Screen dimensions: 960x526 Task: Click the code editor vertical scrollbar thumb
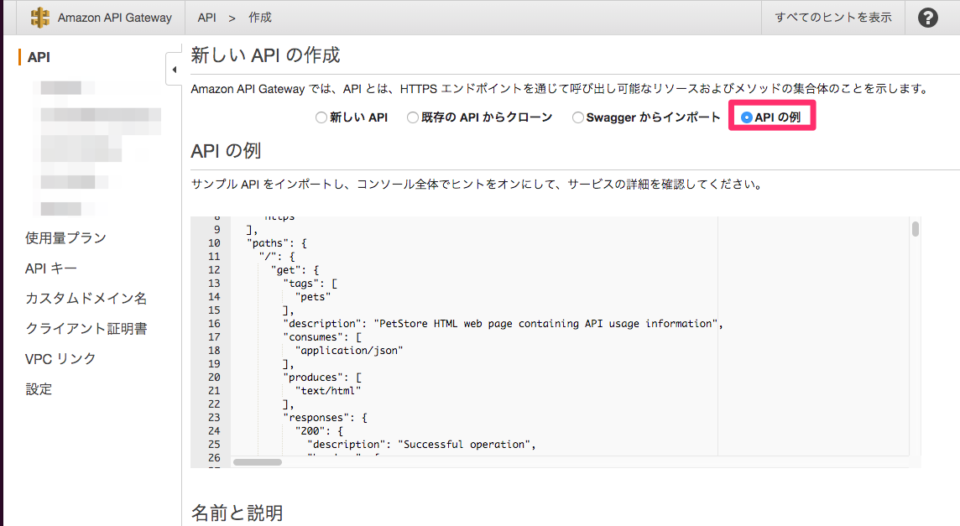point(915,229)
